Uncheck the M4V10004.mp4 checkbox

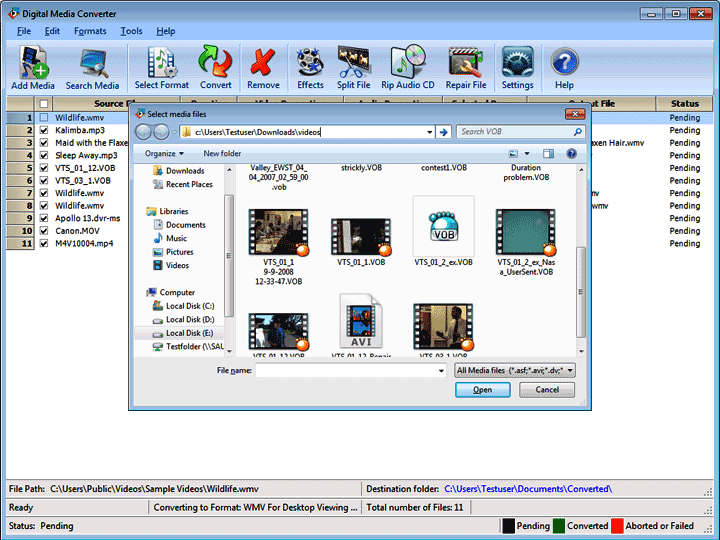[44, 243]
